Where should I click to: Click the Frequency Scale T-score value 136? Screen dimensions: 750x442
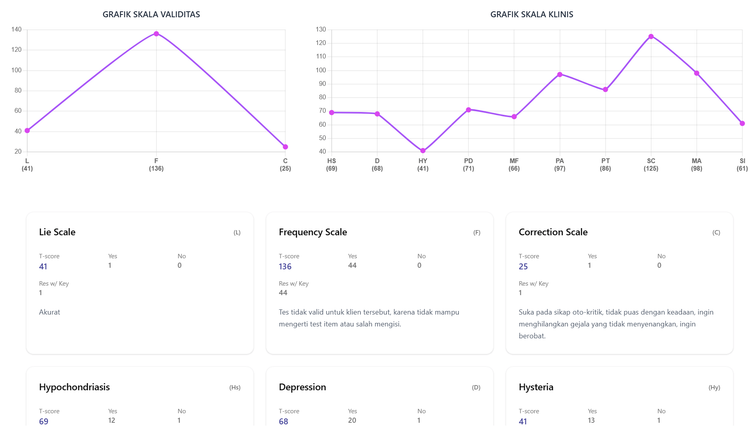[x=285, y=267]
